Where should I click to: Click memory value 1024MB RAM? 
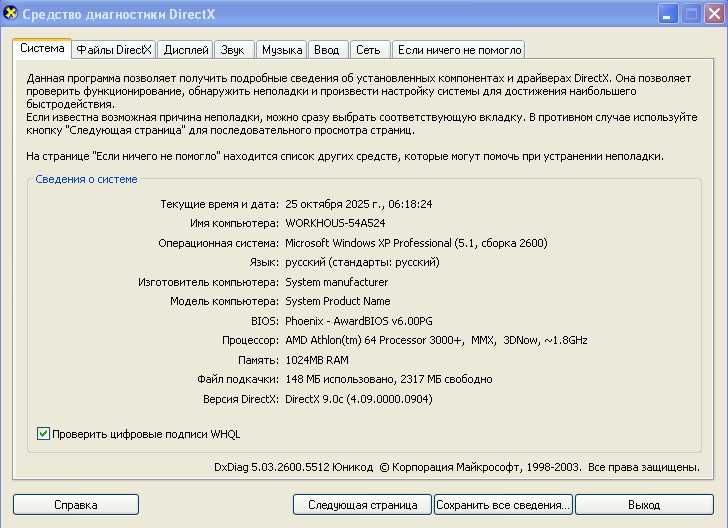317,360
